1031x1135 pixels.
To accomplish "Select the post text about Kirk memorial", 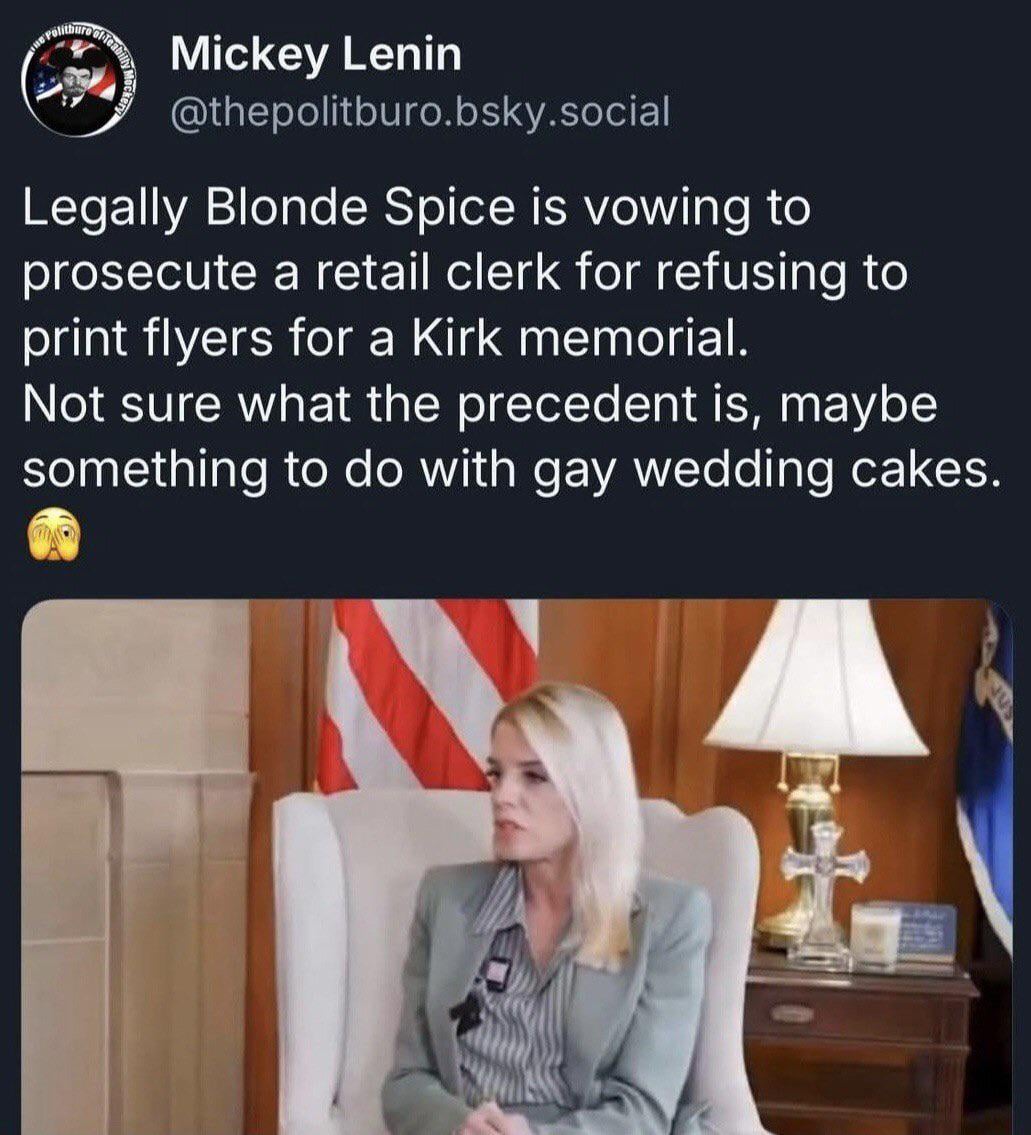I will click(507, 340).
